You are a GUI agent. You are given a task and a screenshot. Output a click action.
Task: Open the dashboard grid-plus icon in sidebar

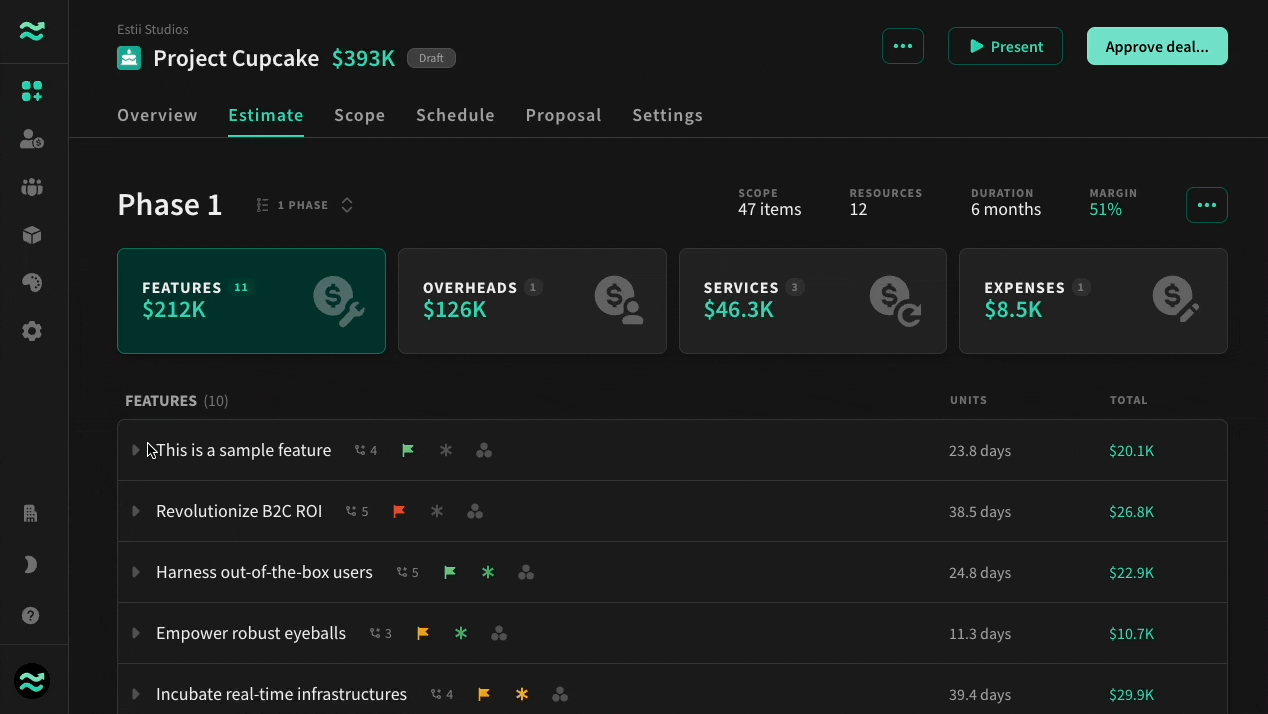click(32, 91)
